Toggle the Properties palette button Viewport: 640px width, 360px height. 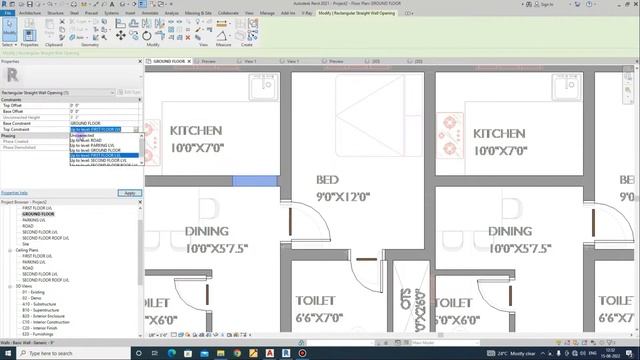[x=29, y=35]
